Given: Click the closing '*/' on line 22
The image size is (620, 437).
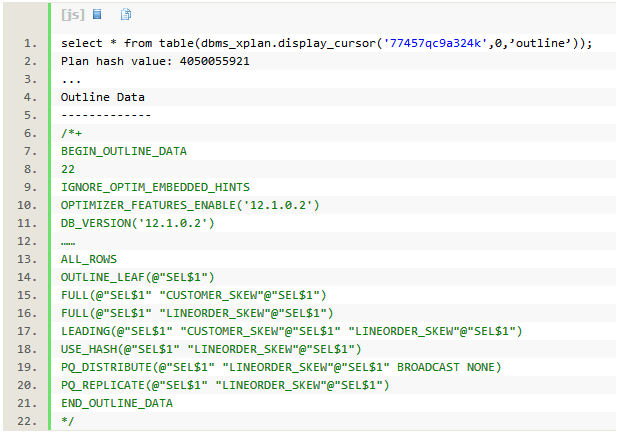Looking at the screenshot, I should click(68, 421).
